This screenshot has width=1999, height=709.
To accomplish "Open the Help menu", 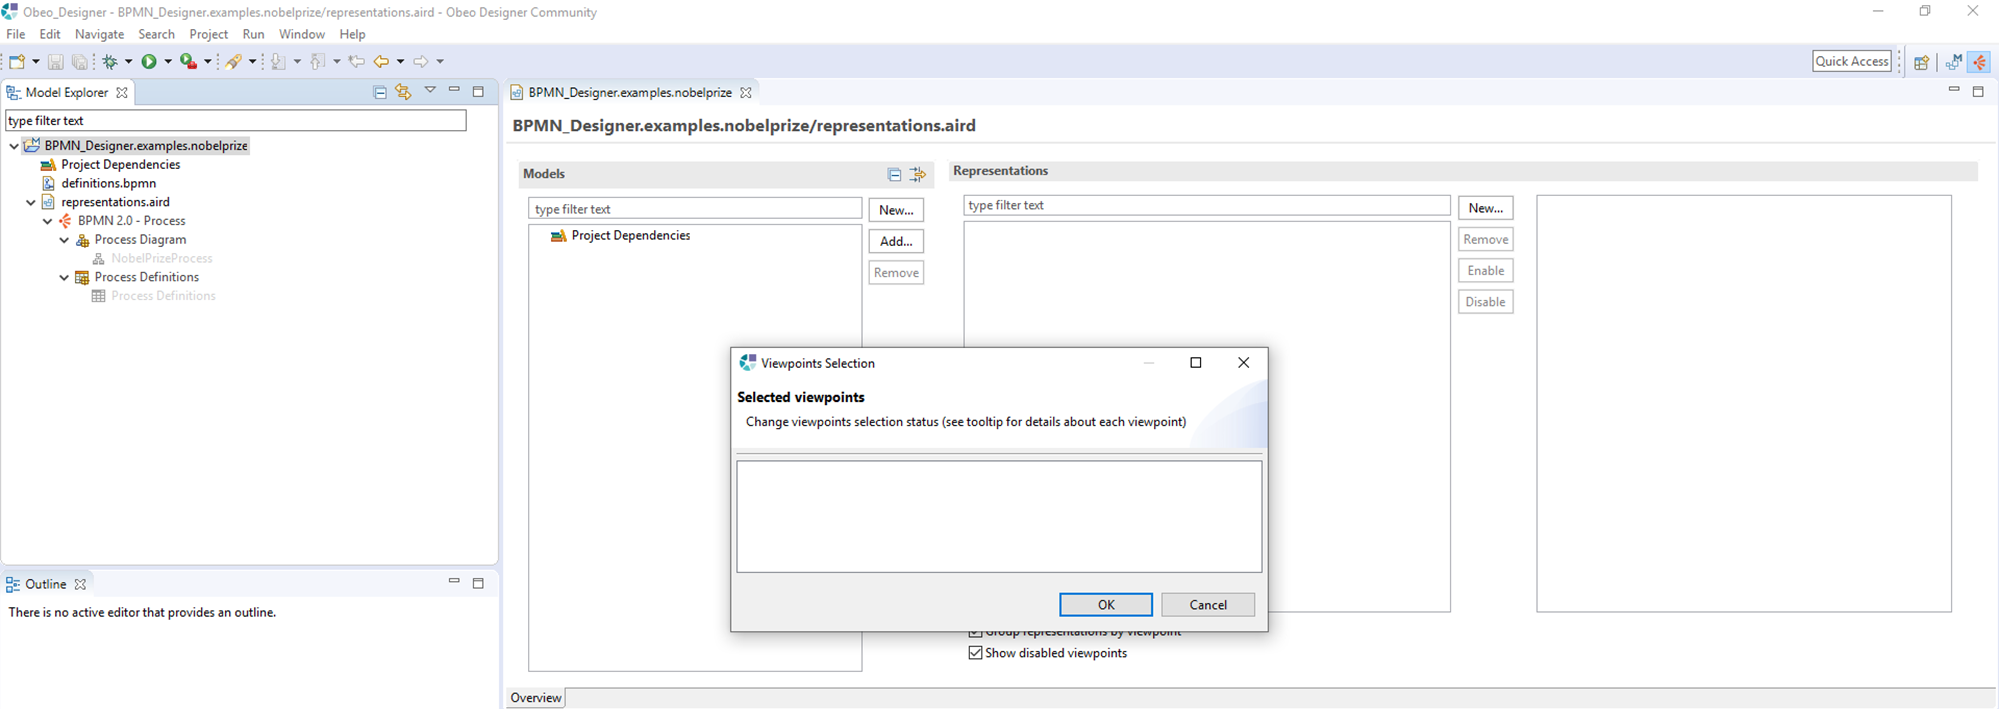I will [352, 34].
